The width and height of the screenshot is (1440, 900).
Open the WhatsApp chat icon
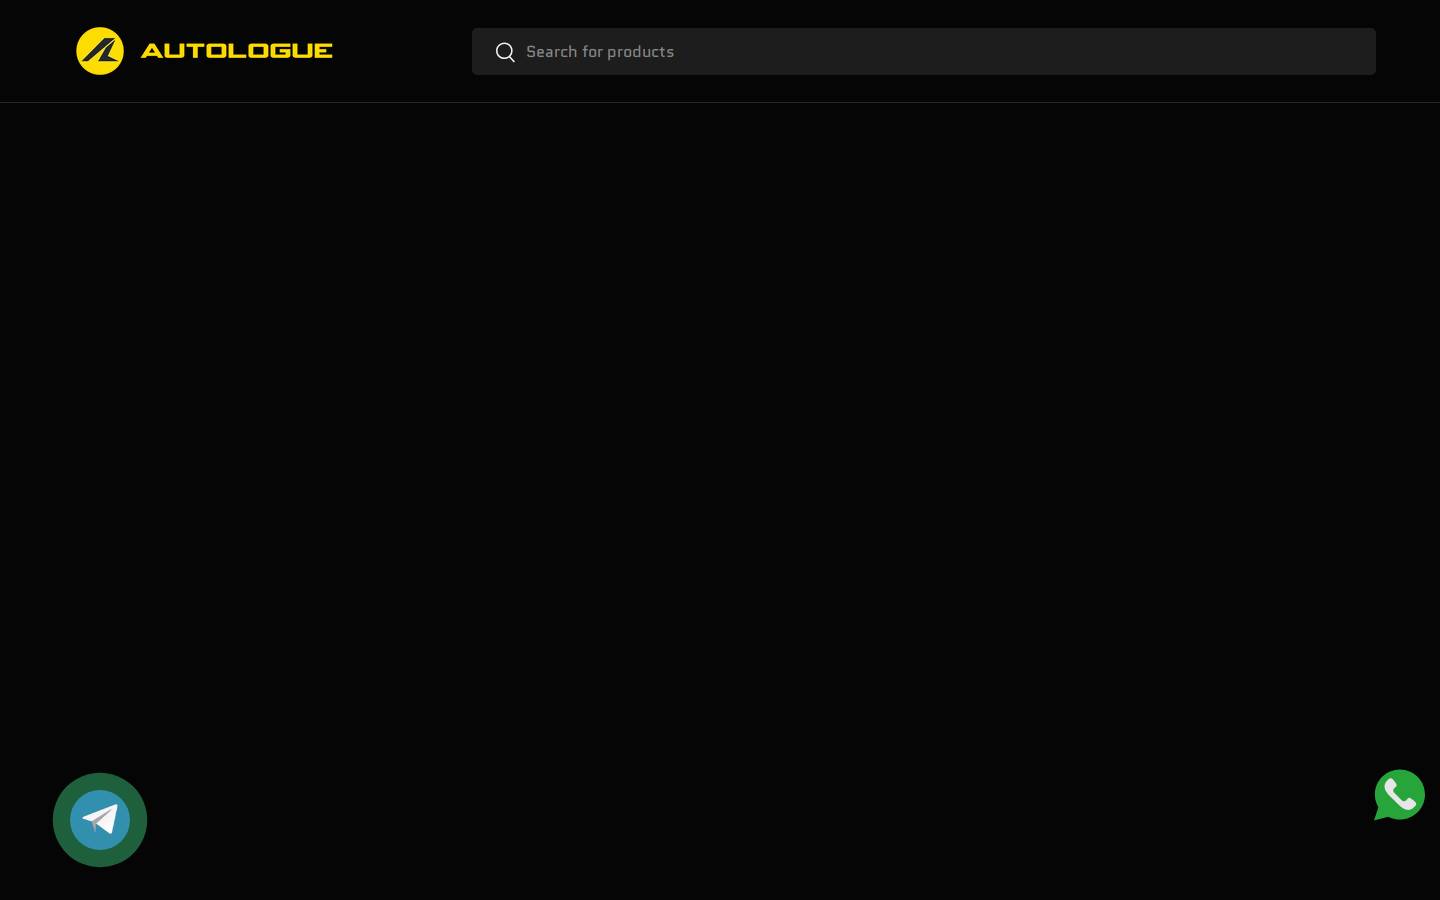[1399, 795]
